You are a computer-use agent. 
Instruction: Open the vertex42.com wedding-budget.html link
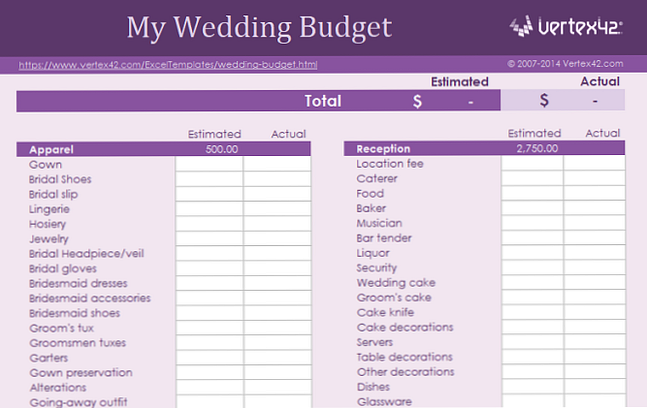coord(168,65)
